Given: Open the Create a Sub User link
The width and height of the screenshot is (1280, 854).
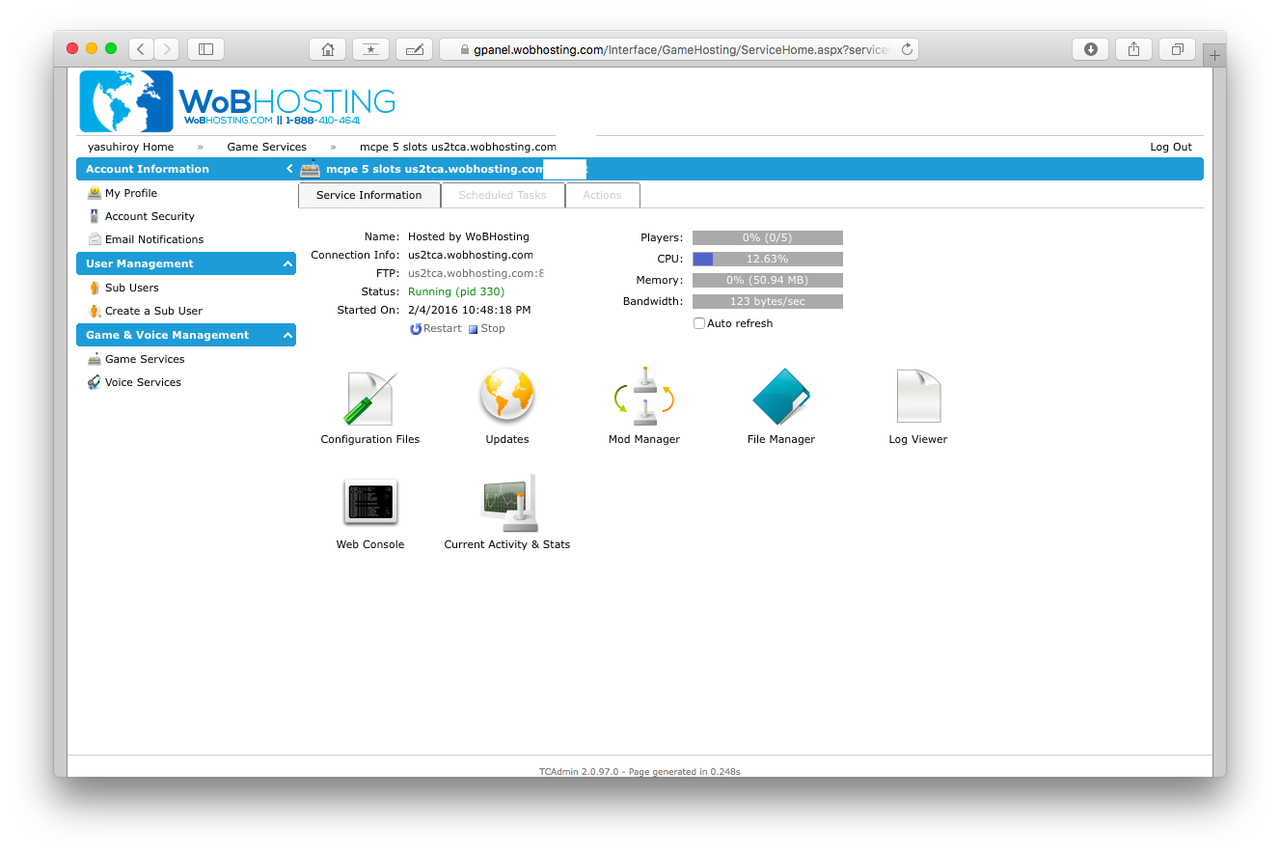Looking at the screenshot, I should pos(154,311).
